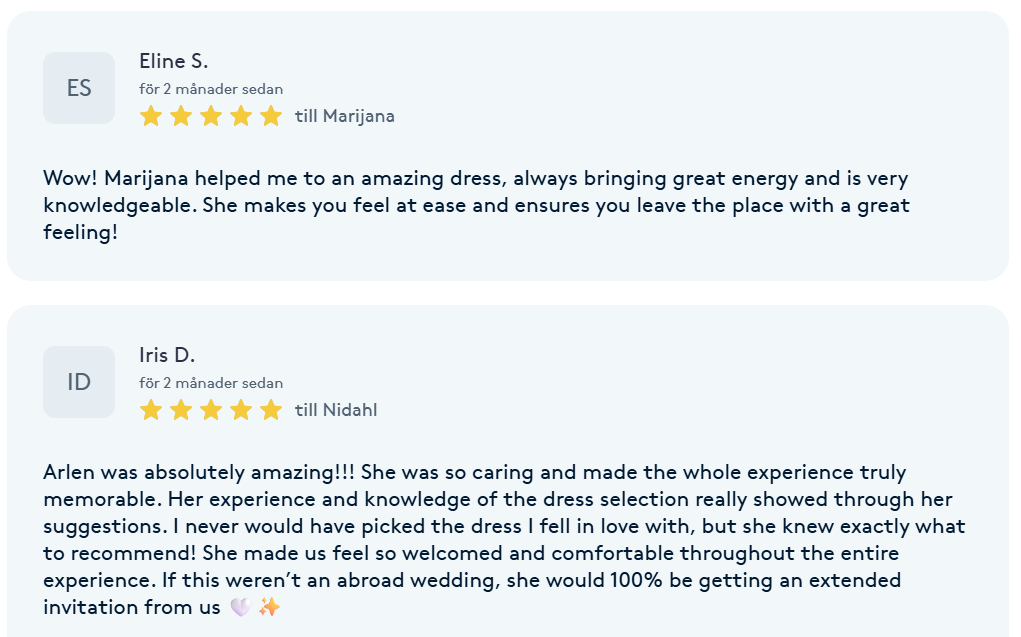Viewport: 1021px width, 637px height.
Task: Click the third star in Eline's rating
Action: click(211, 116)
